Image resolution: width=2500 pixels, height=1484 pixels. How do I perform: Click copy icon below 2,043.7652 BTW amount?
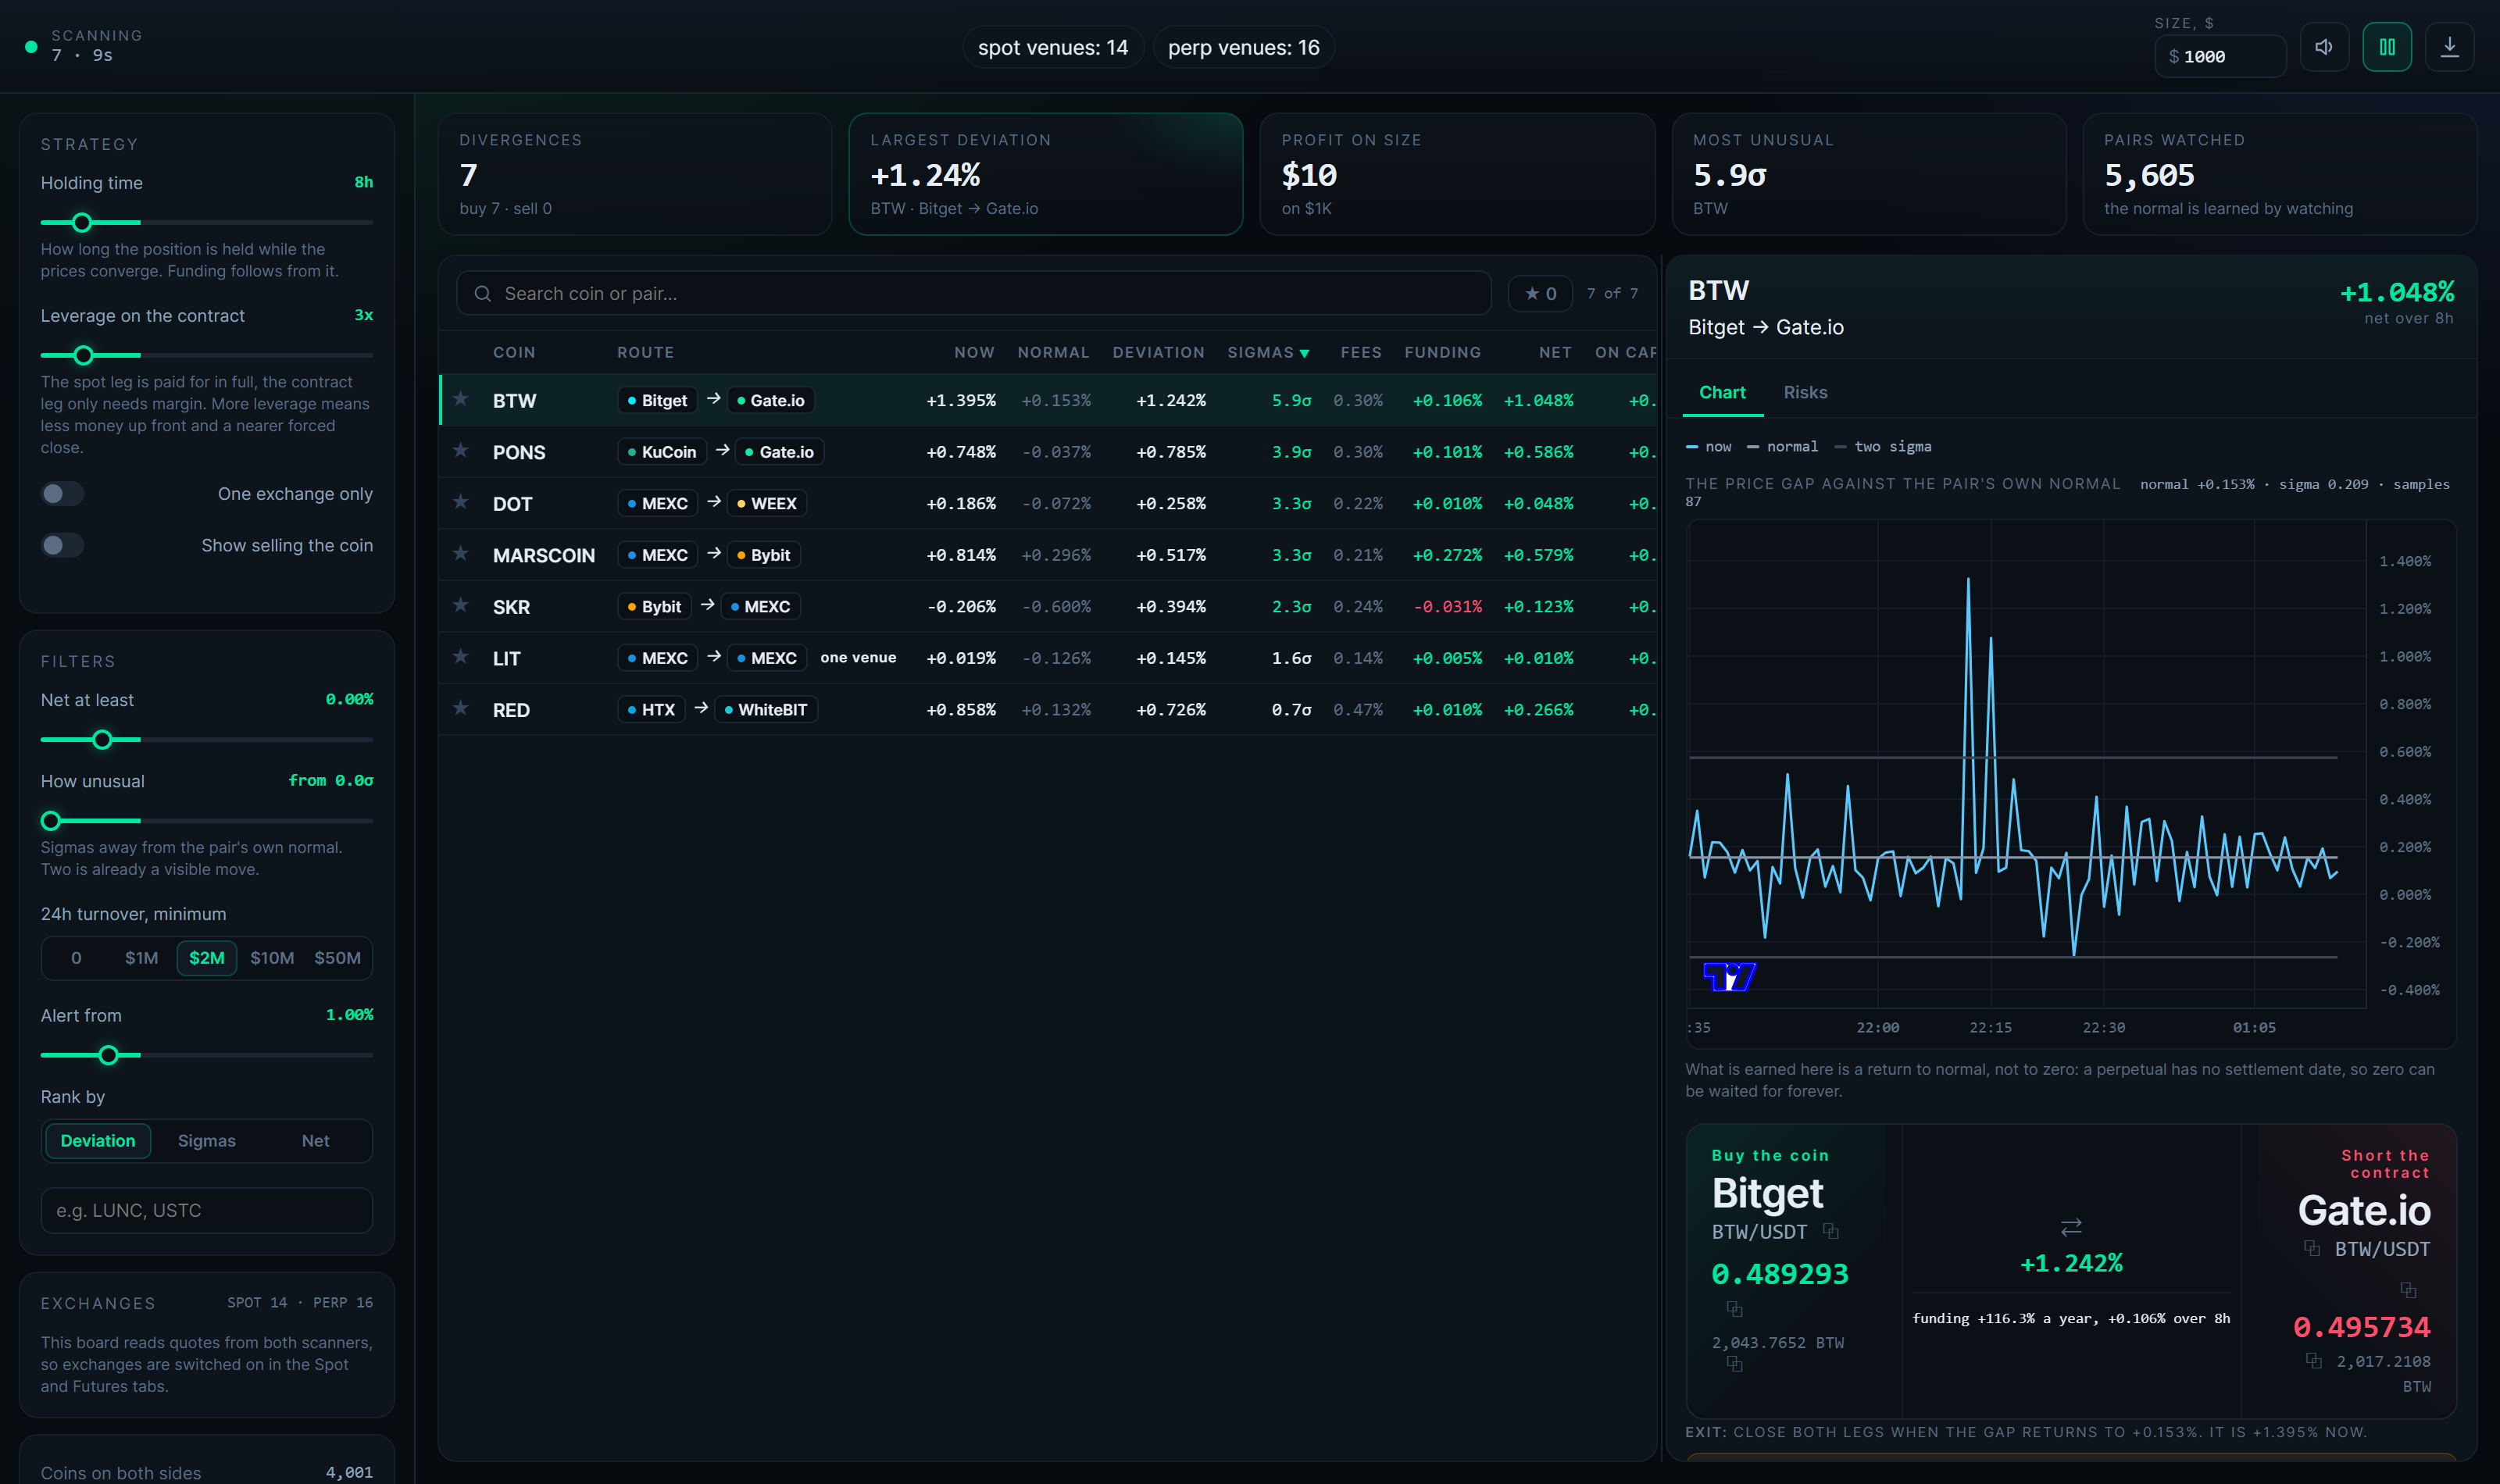(x=1735, y=1364)
